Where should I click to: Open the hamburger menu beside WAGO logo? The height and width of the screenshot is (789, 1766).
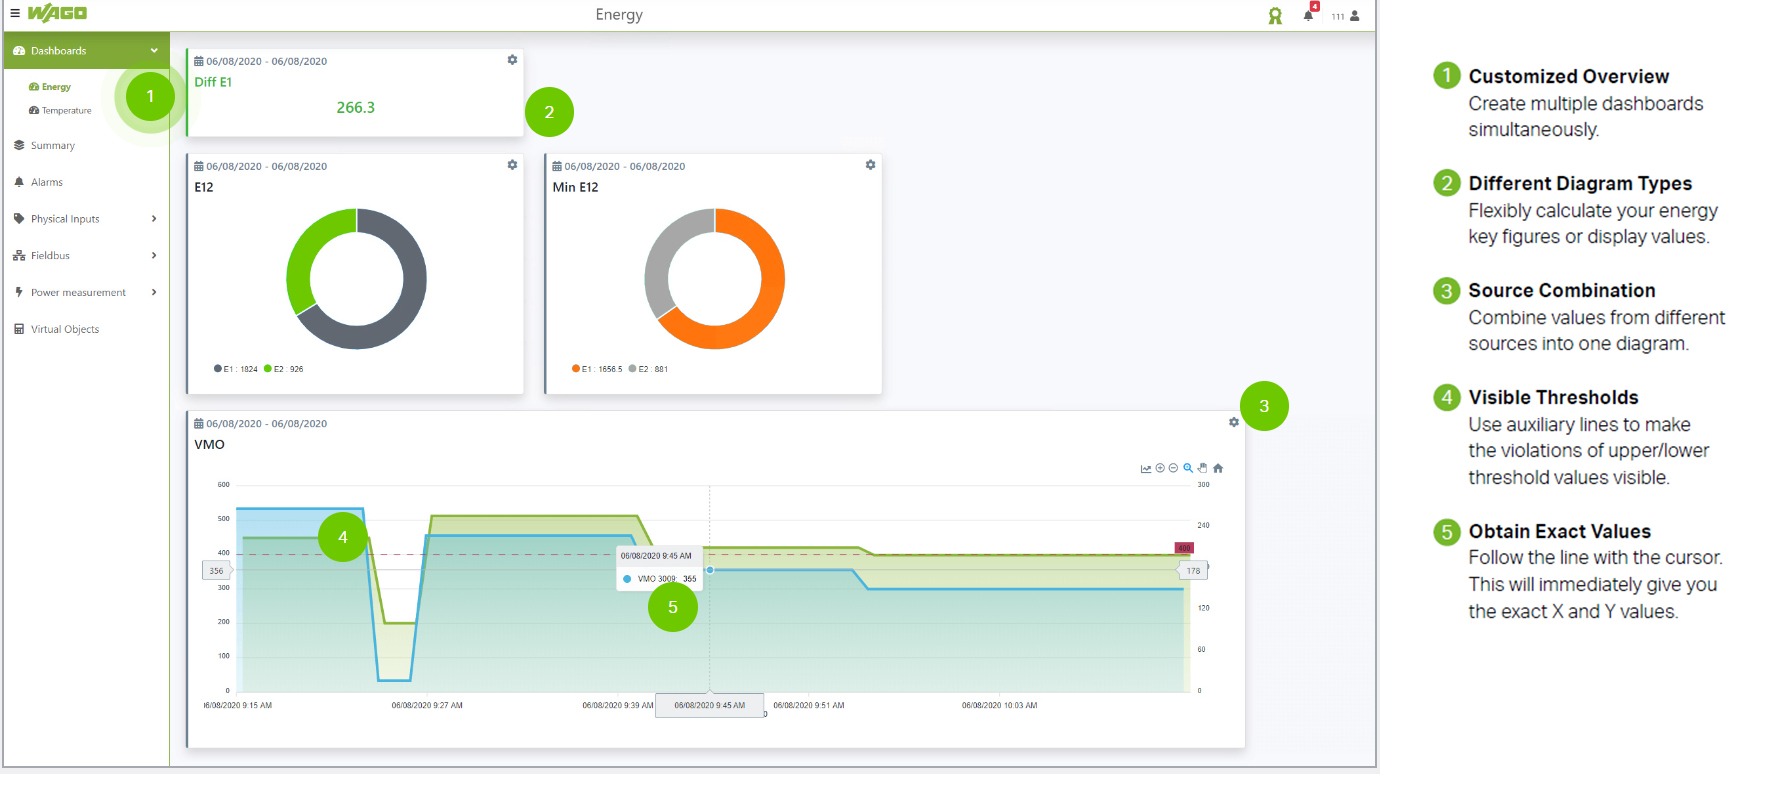[15, 13]
